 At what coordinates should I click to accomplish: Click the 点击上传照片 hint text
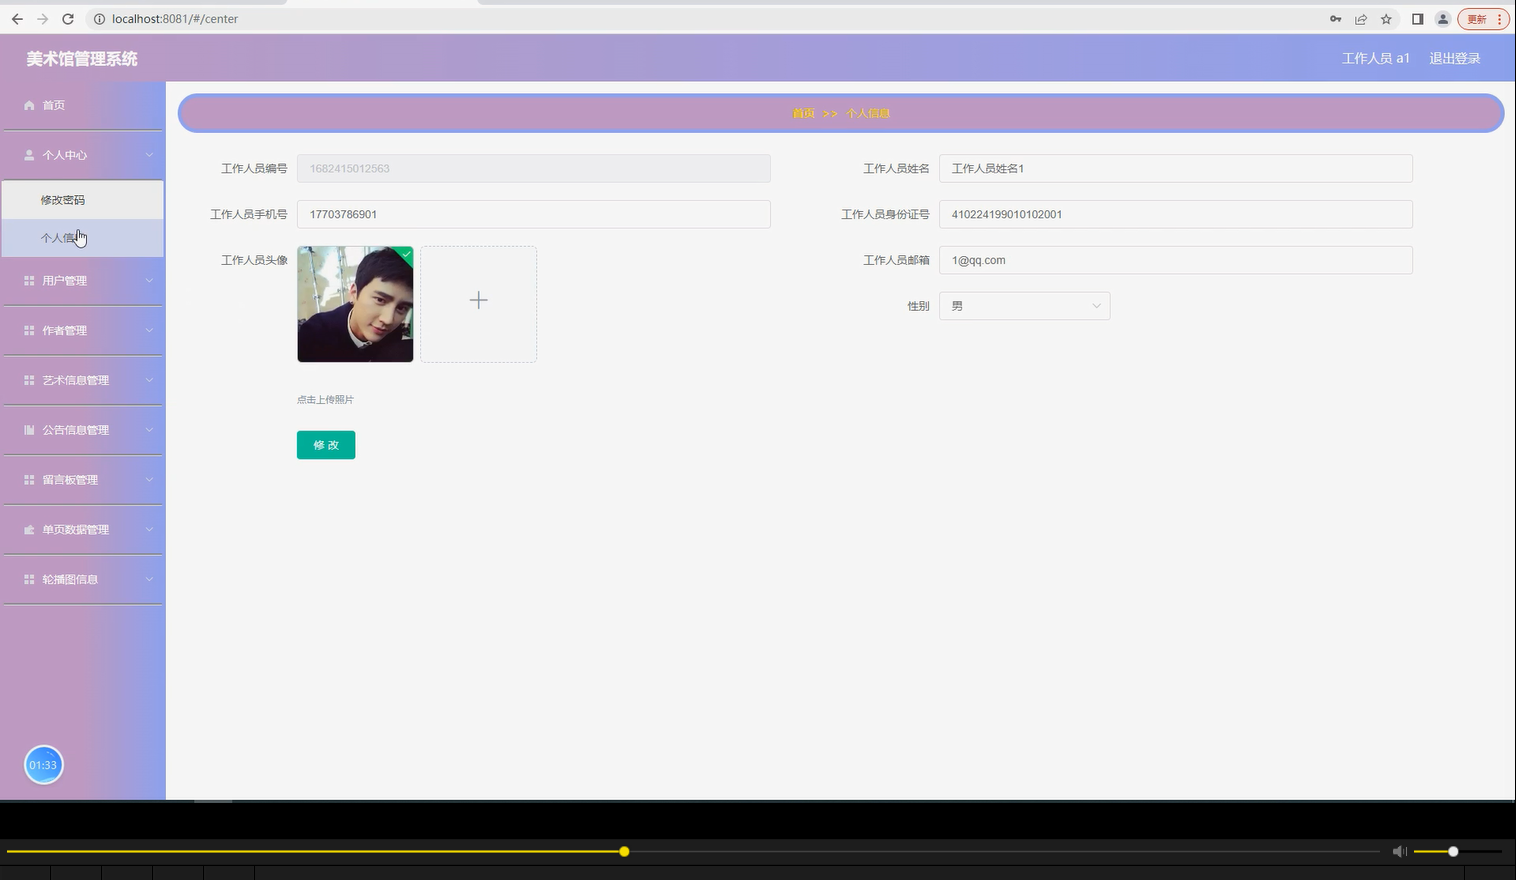pyautogui.click(x=325, y=400)
